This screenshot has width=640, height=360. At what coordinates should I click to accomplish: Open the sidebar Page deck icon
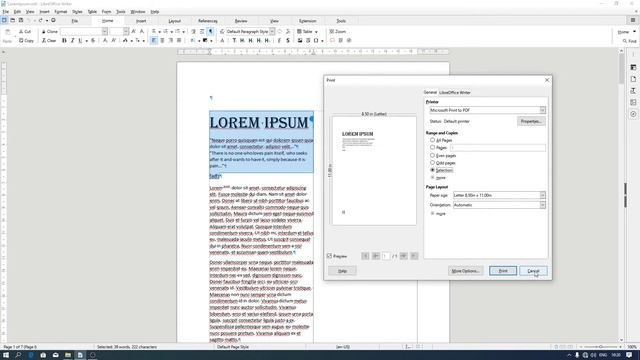pyautogui.click(x=633, y=79)
